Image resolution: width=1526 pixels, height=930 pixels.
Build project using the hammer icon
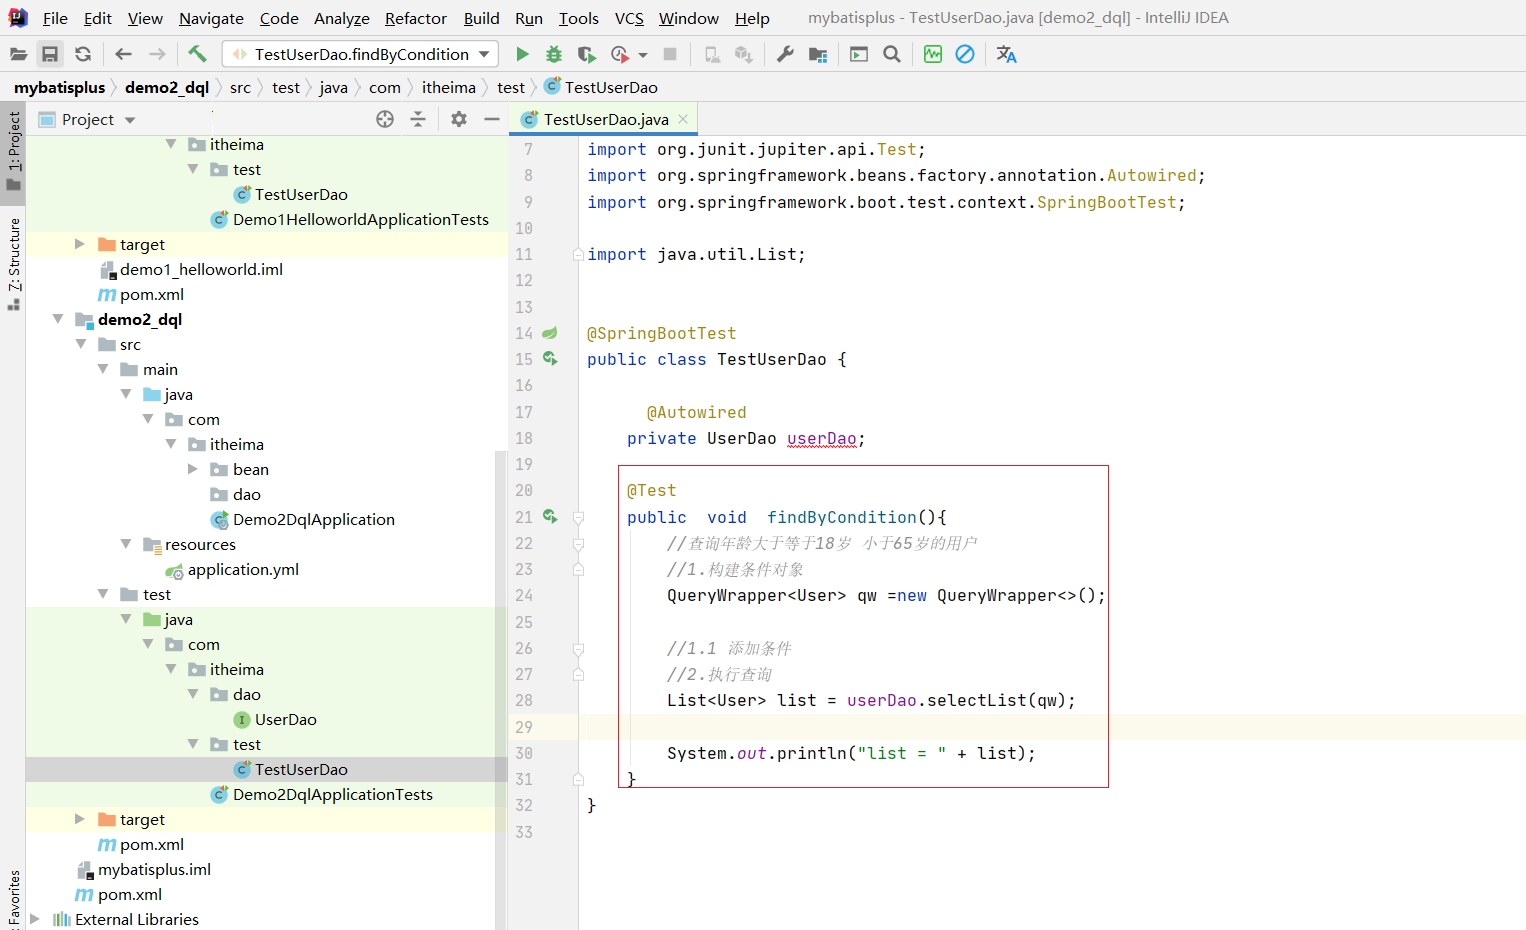(x=197, y=54)
